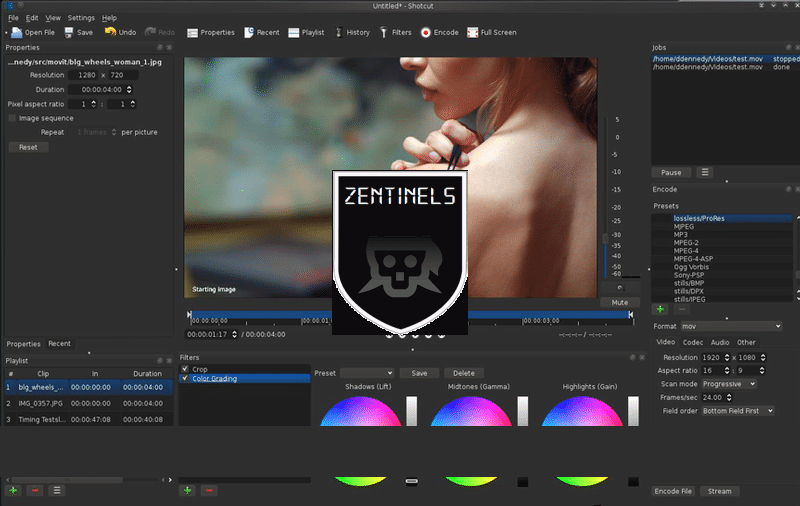
Task: Open the Settings menu
Action: pos(81,18)
